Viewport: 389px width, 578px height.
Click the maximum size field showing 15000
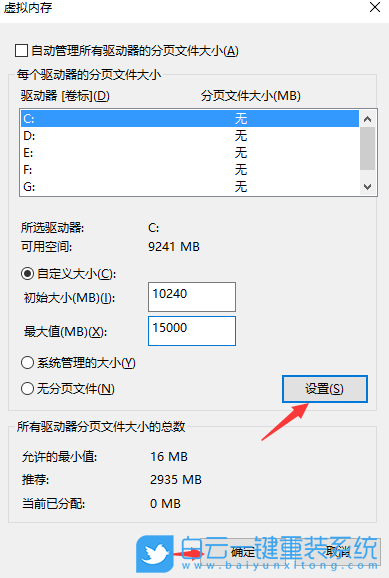click(192, 331)
